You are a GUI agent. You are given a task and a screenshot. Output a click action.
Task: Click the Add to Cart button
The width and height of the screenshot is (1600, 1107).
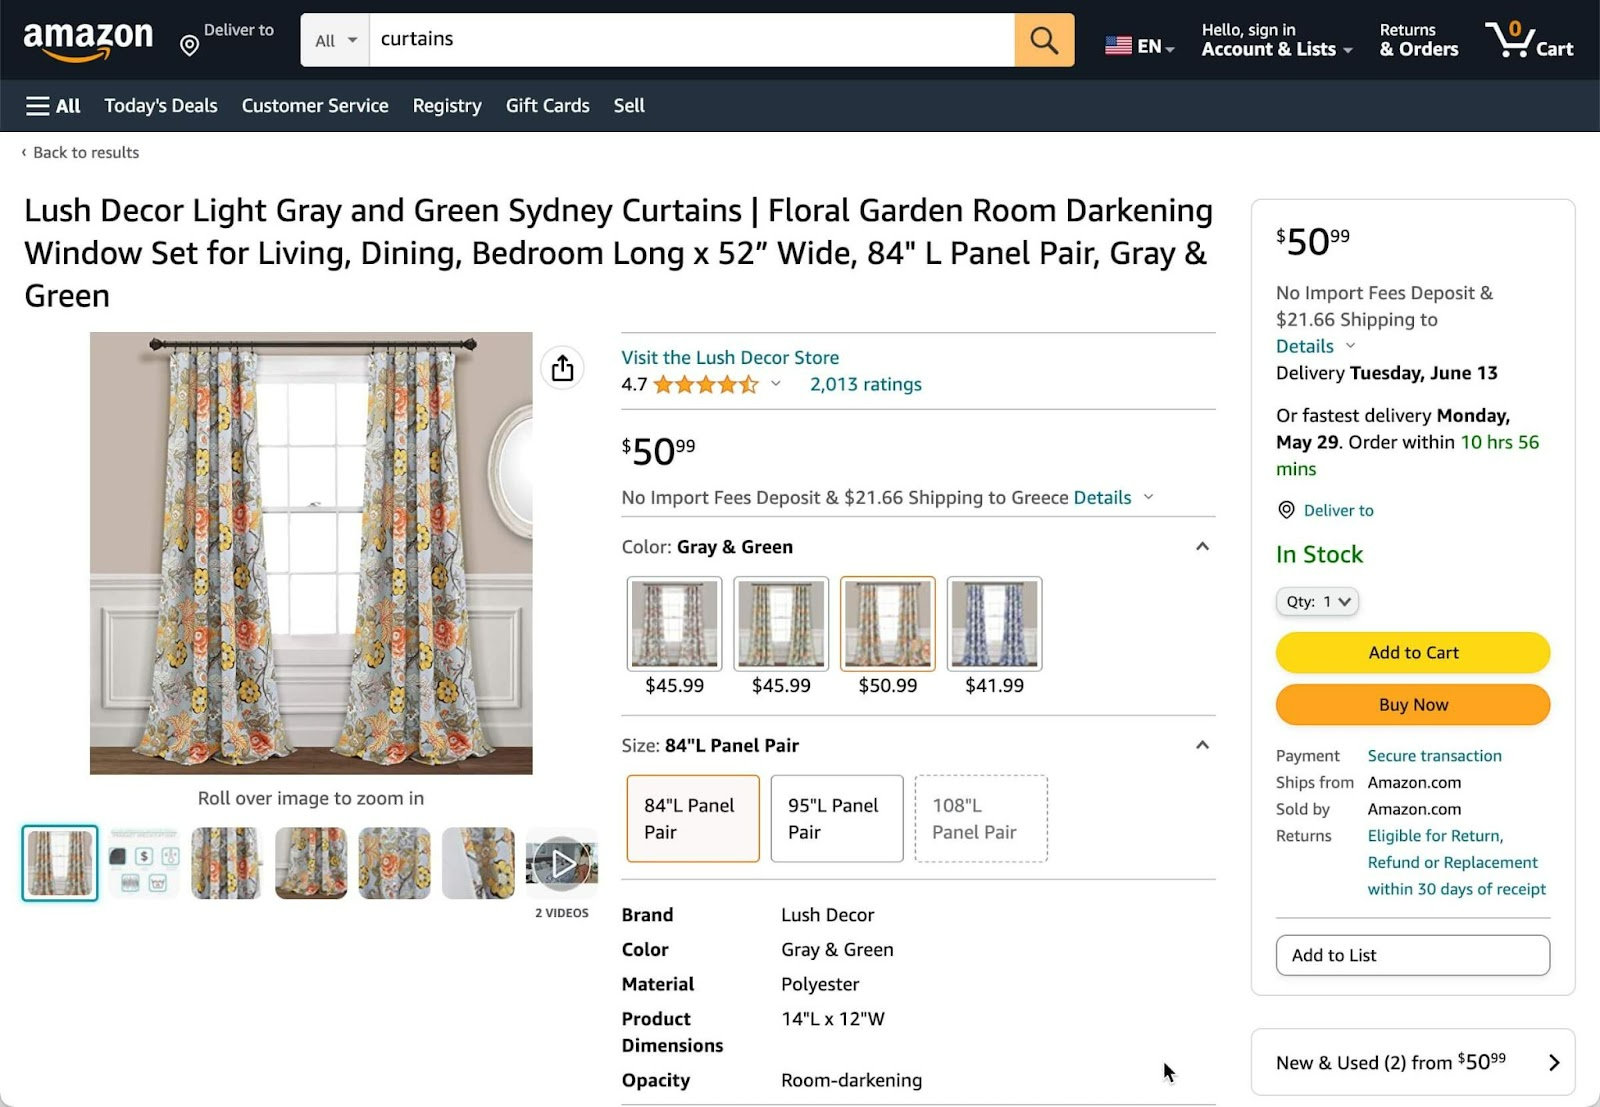pyautogui.click(x=1412, y=652)
